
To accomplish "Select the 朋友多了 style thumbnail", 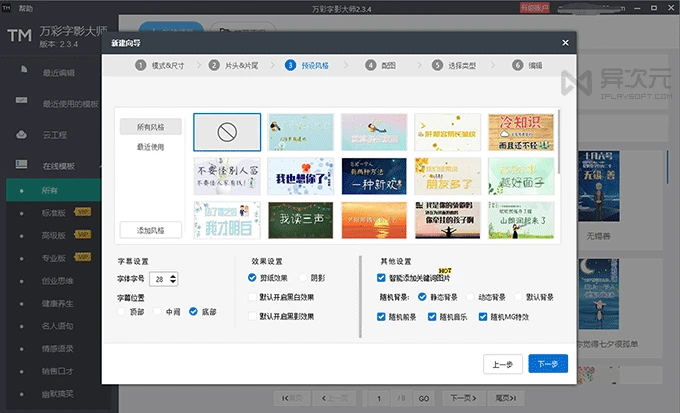I will coord(448,176).
